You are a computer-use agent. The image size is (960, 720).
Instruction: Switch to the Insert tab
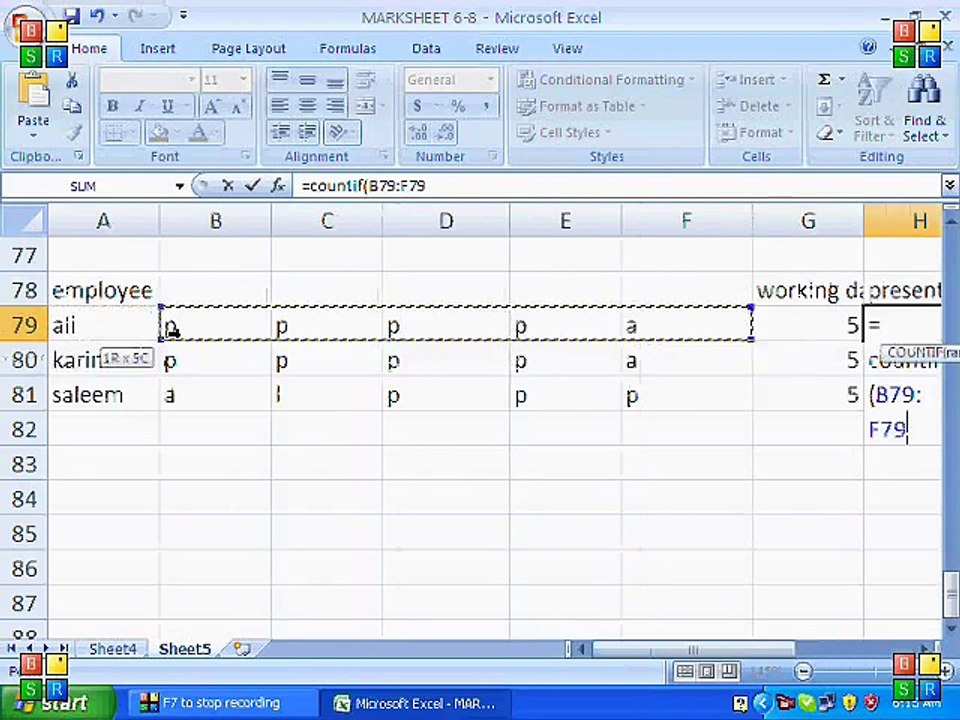[x=157, y=48]
